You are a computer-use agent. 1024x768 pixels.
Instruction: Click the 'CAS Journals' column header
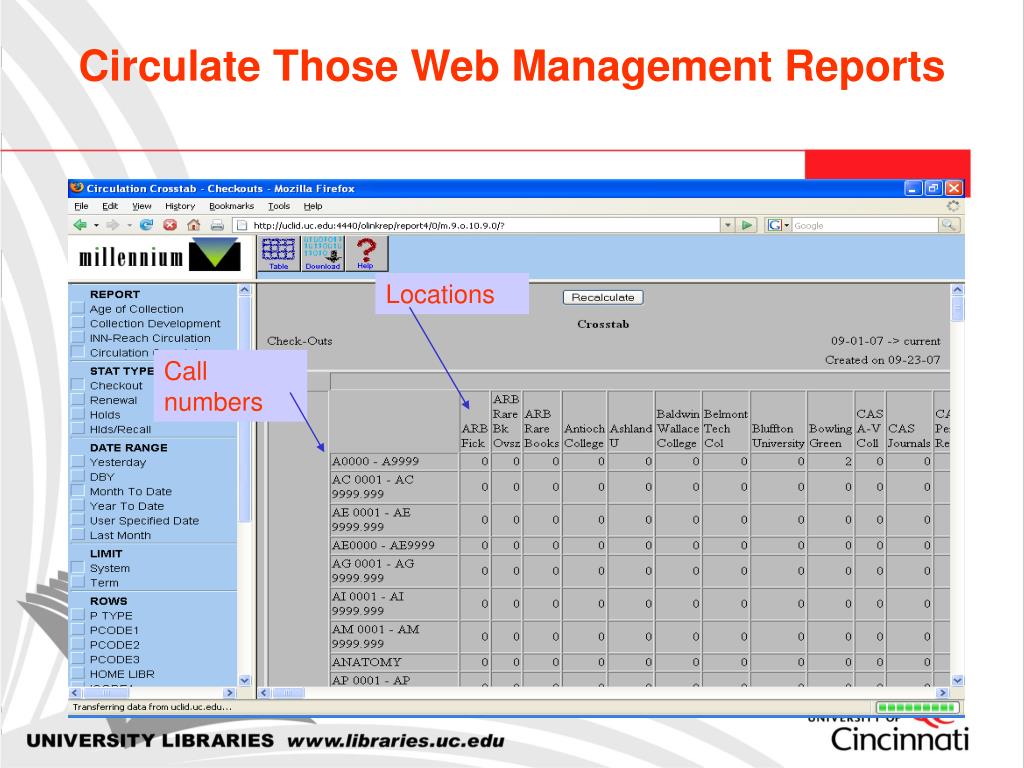(x=908, y=436)
